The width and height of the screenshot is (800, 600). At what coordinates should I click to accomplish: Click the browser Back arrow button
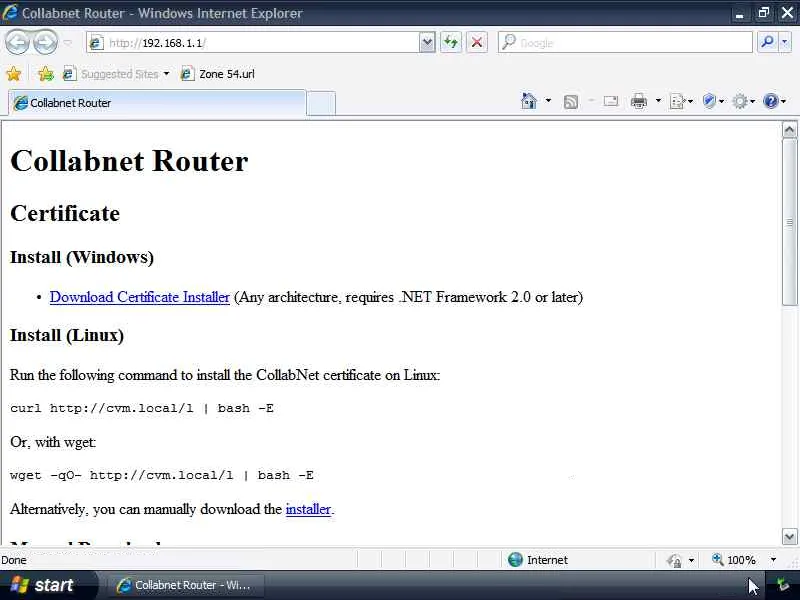tap(17, 42)
